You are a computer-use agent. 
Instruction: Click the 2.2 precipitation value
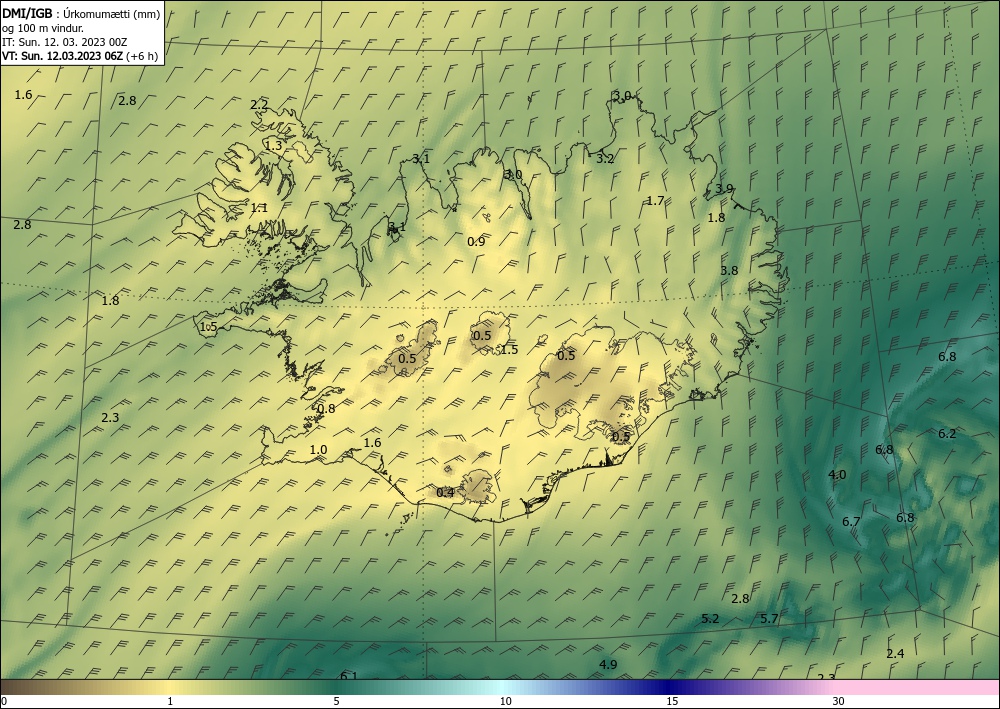[259, 105]
